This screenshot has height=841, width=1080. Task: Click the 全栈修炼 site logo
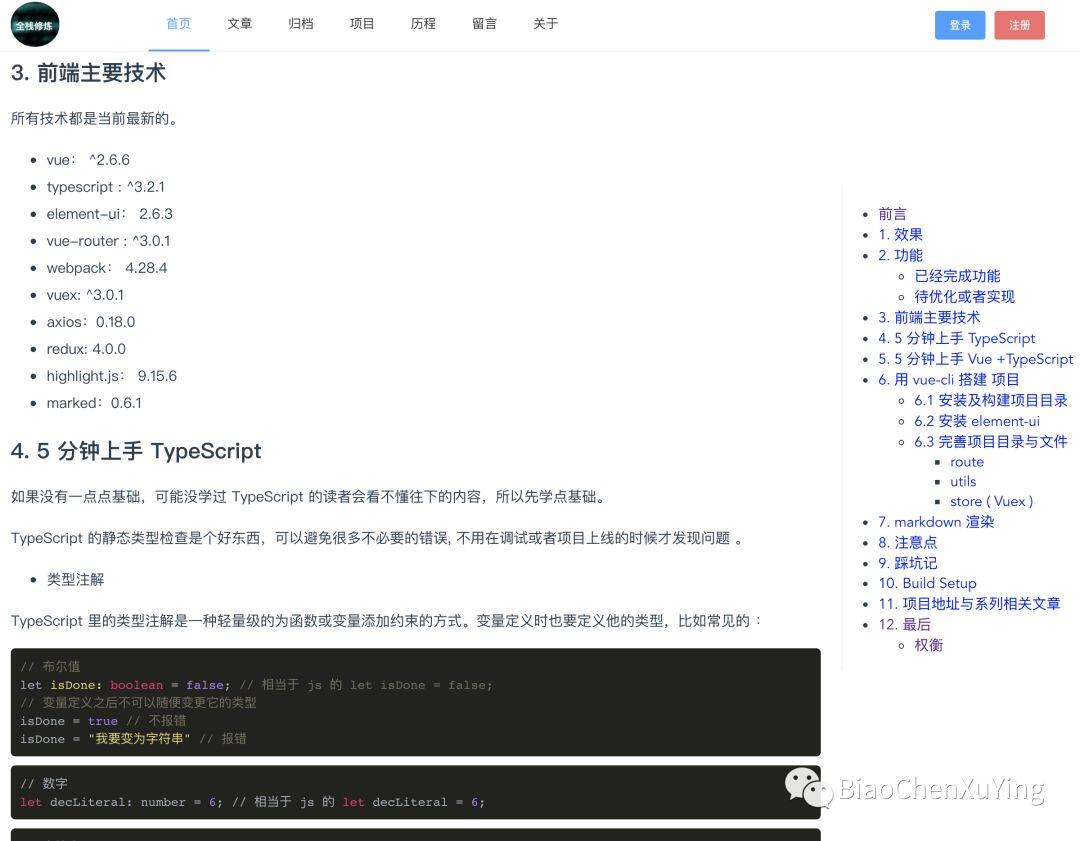point(35,25)
